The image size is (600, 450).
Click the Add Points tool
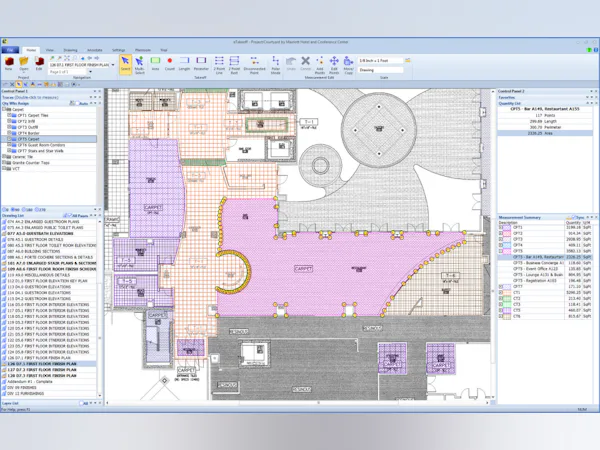click(x=320, y=64)
